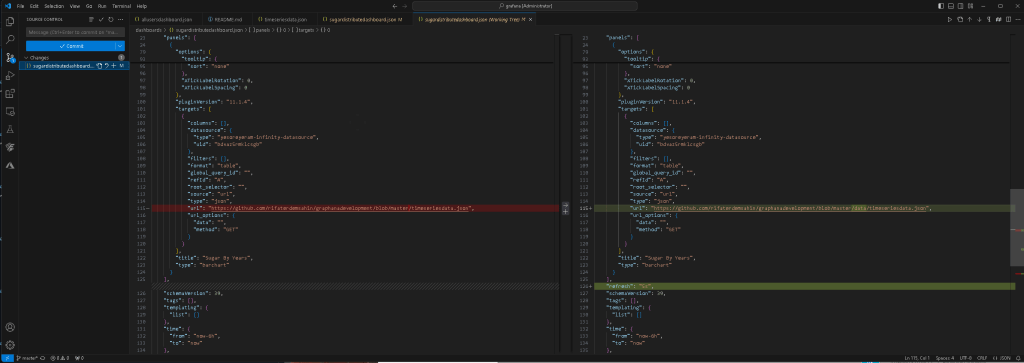Focus the commit message input field
Screen dimensions: 1024x363
click(x=75, y=32)
